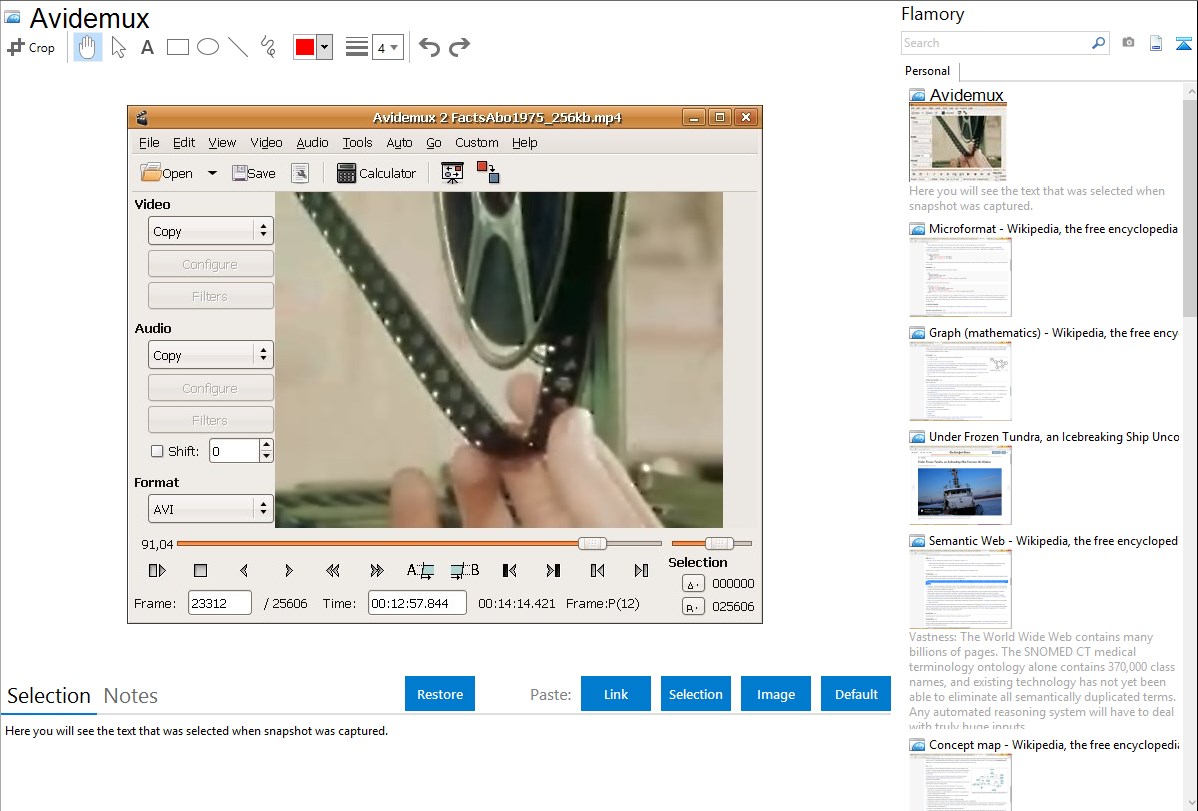1198x811 pixels.
Task: Enable the audio Shift checkbox
Action: (157, 451)
